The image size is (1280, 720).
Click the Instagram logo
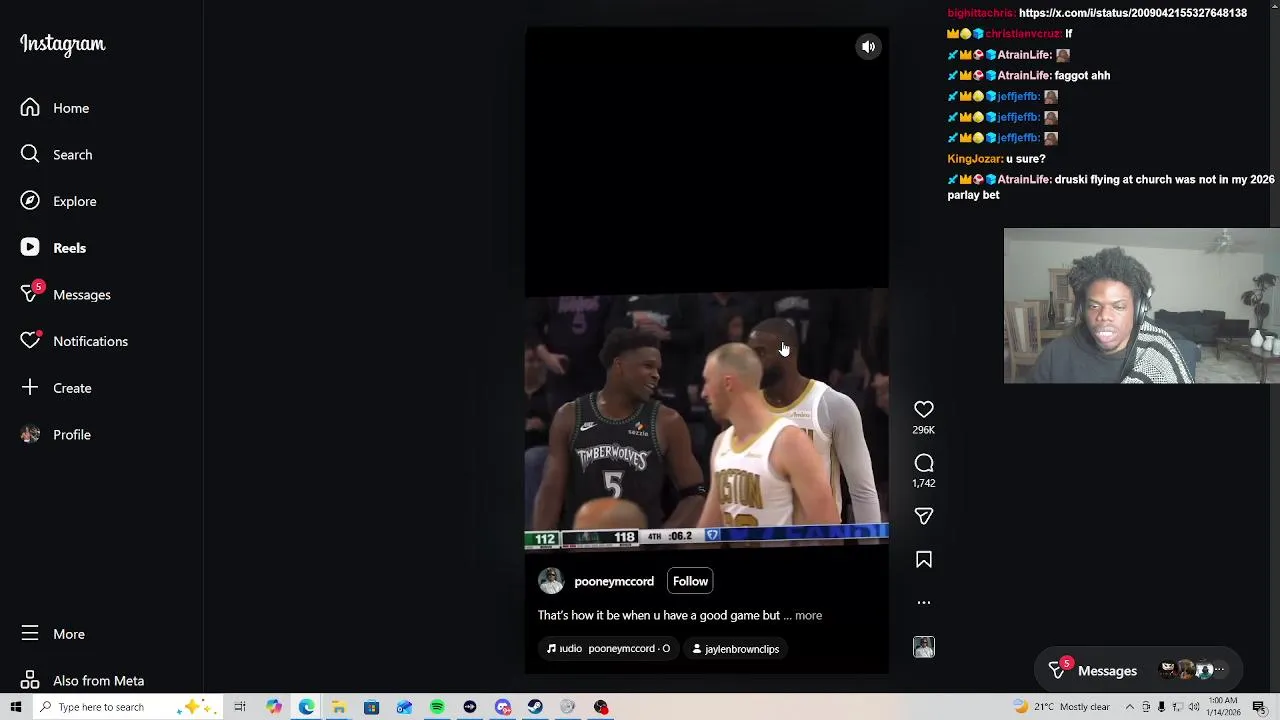pyautogui.click(x=62, y=44)
